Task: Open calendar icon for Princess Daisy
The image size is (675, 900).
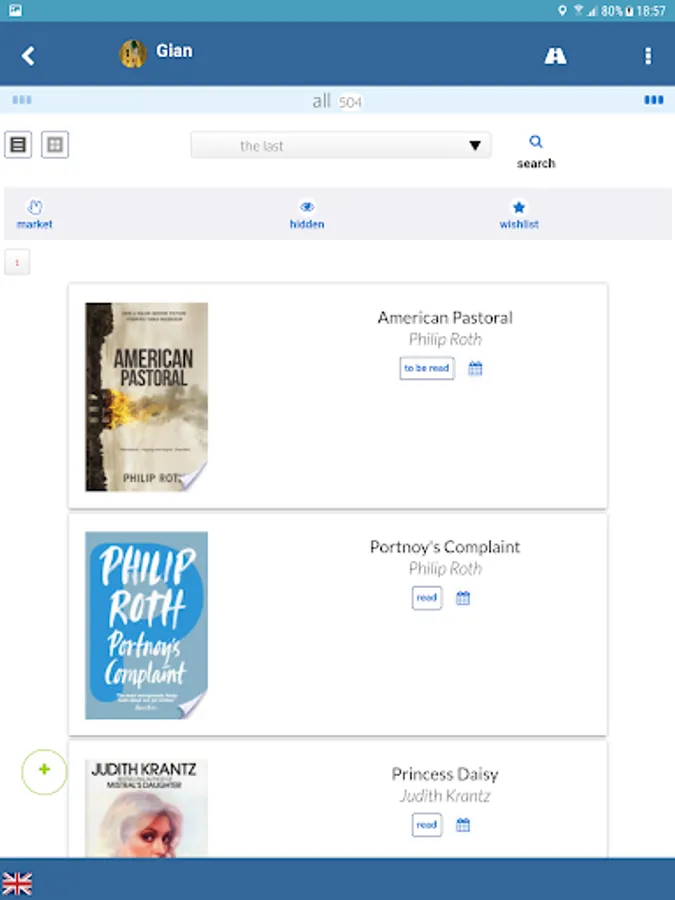Action: tap(463, 825)
